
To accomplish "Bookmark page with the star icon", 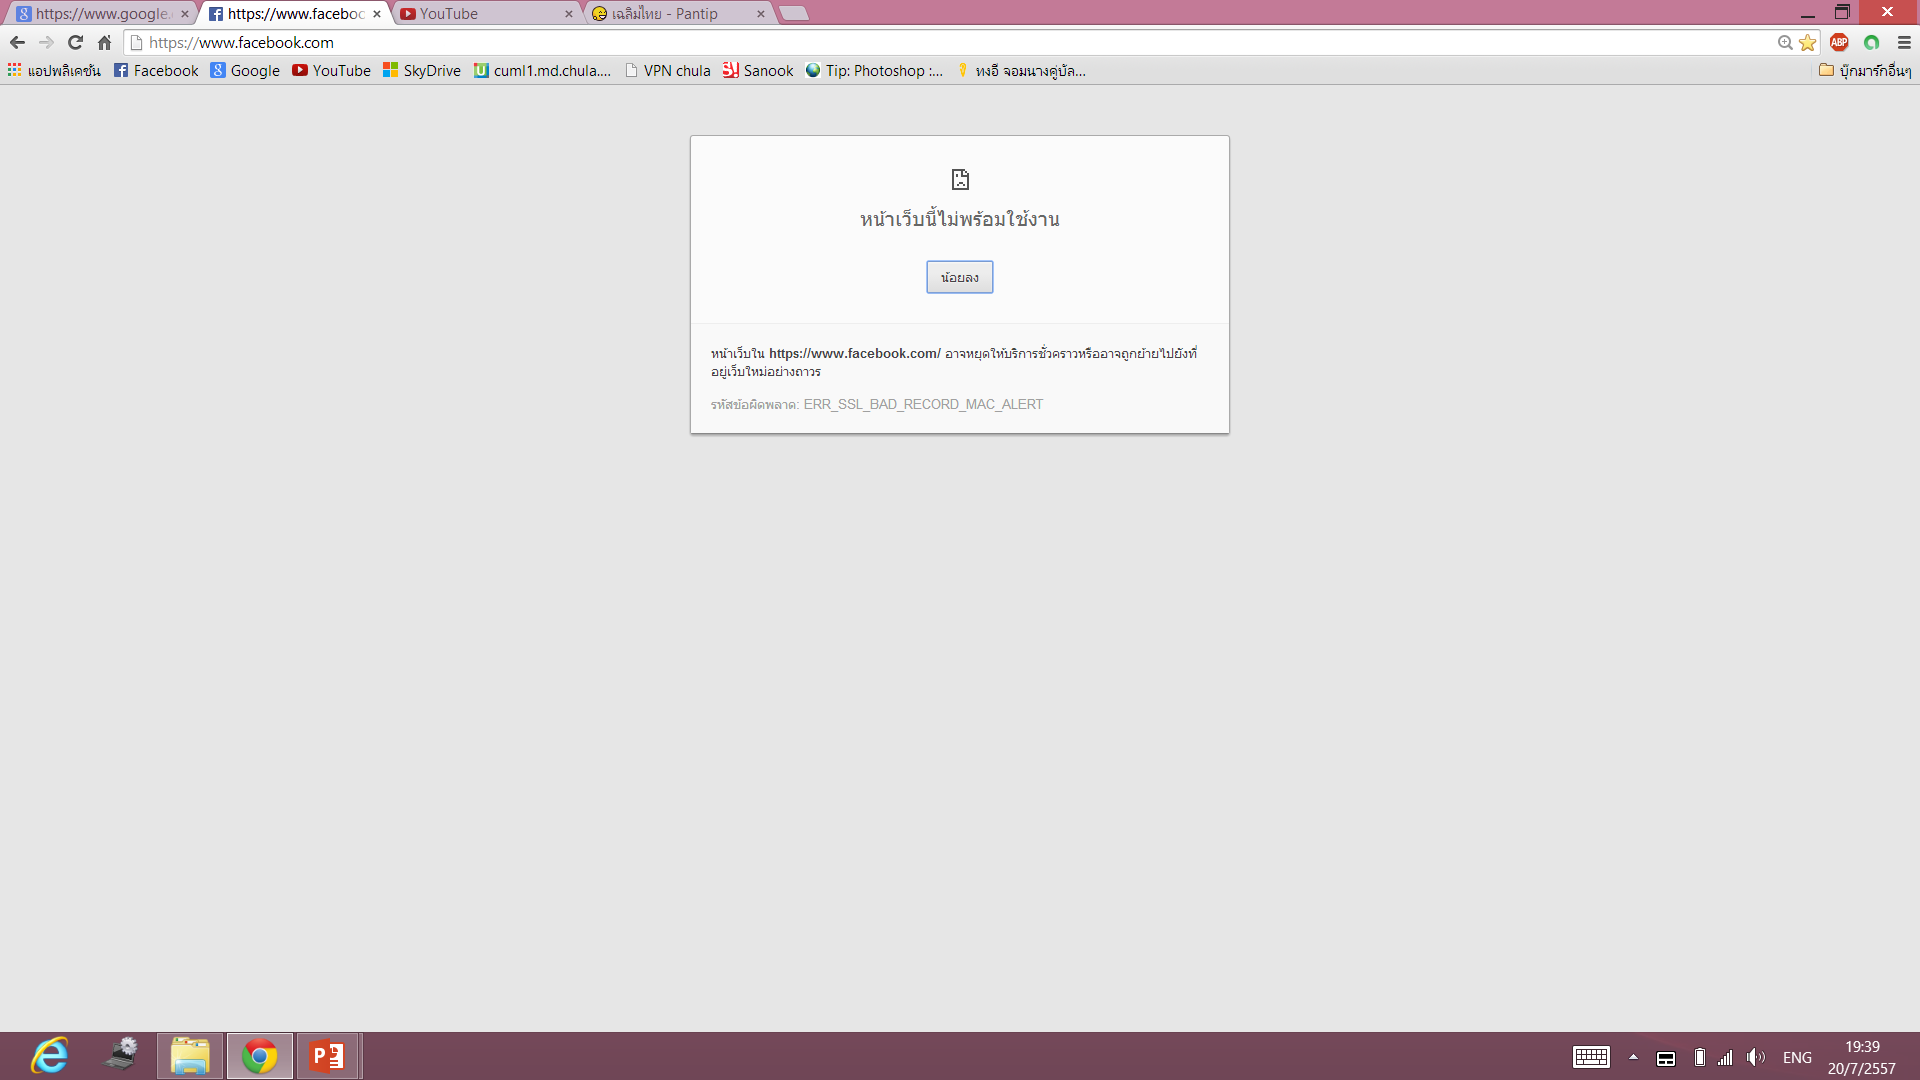I will click(x=1807, y=42).
